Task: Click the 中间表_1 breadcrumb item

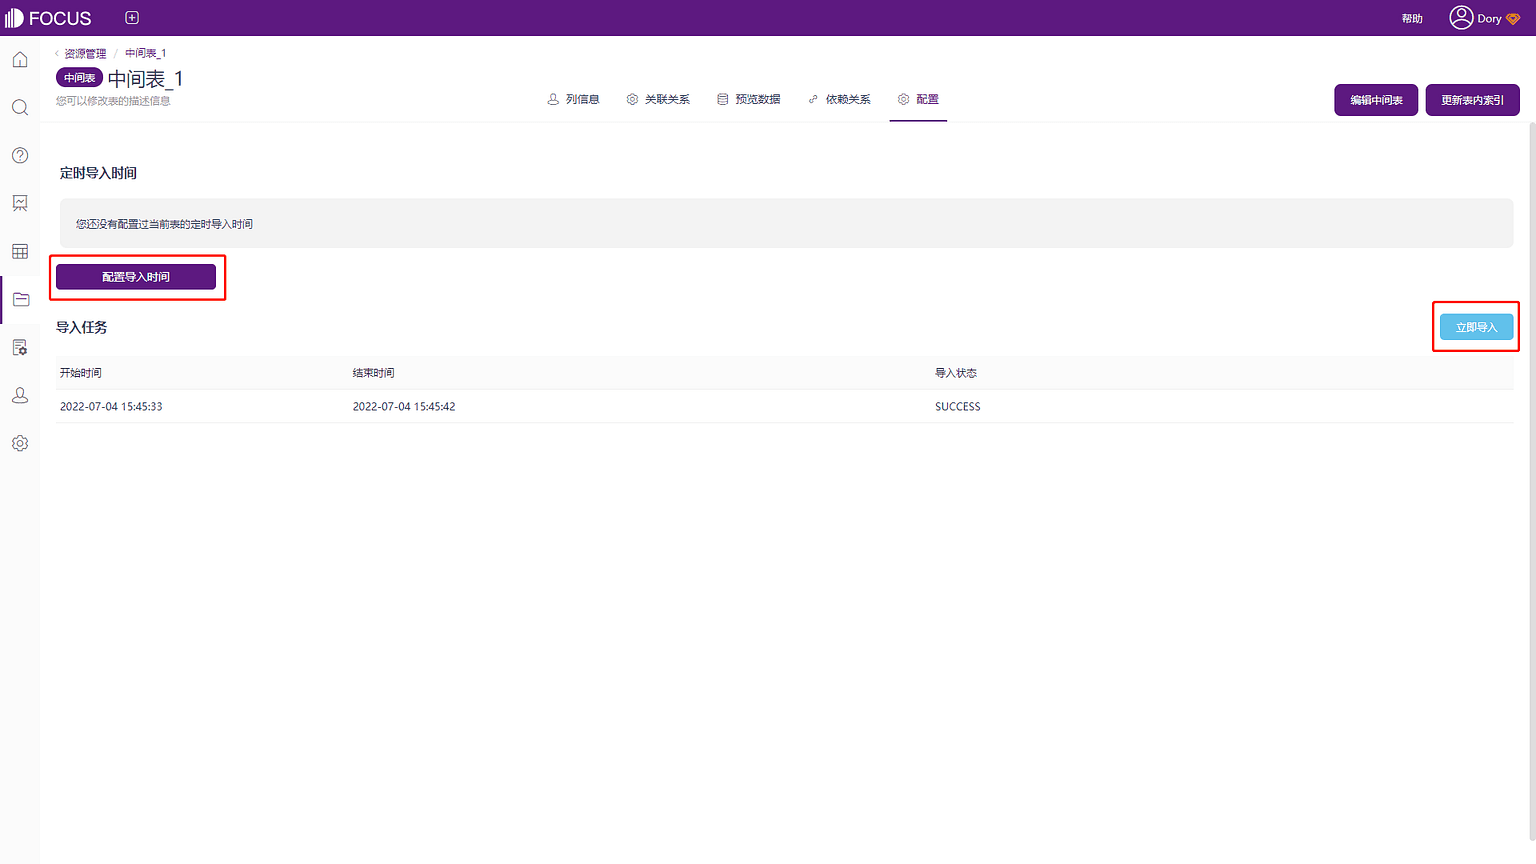Action: click(x=146, y=53)
